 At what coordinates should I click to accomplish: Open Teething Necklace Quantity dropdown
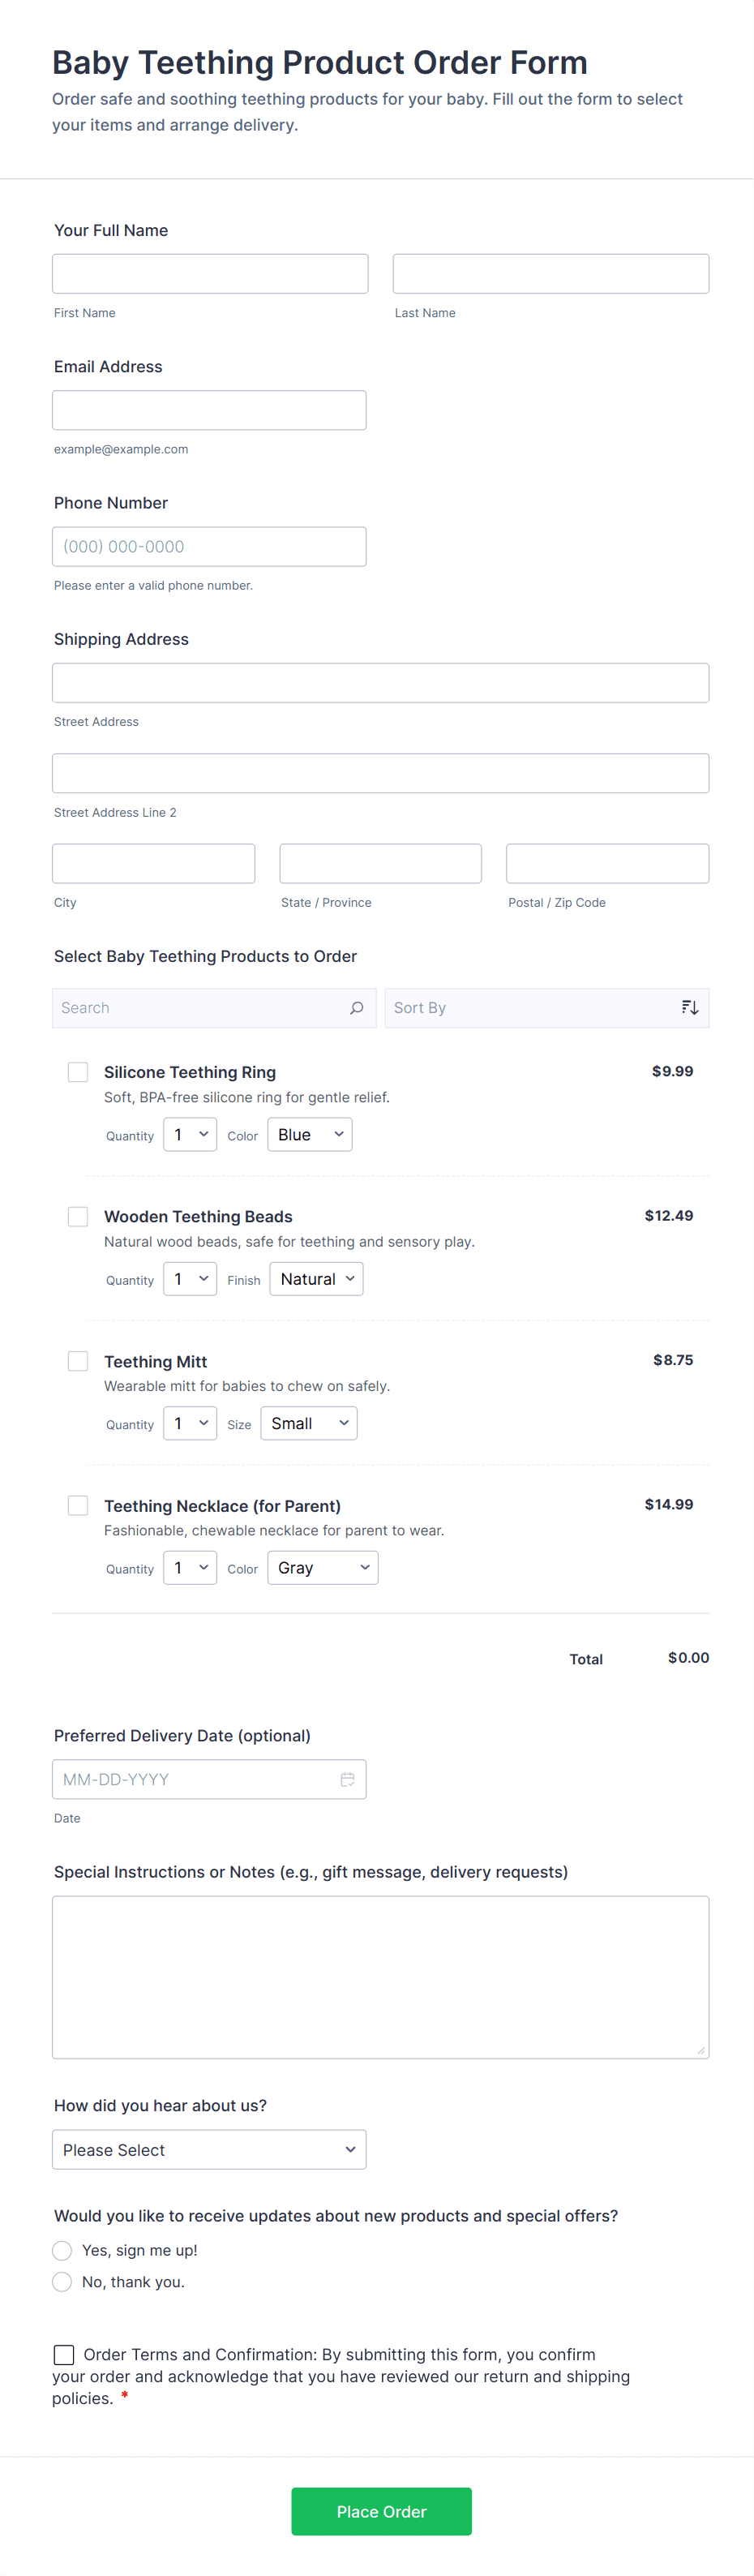pyautogui.click(x=190, y=1568)
